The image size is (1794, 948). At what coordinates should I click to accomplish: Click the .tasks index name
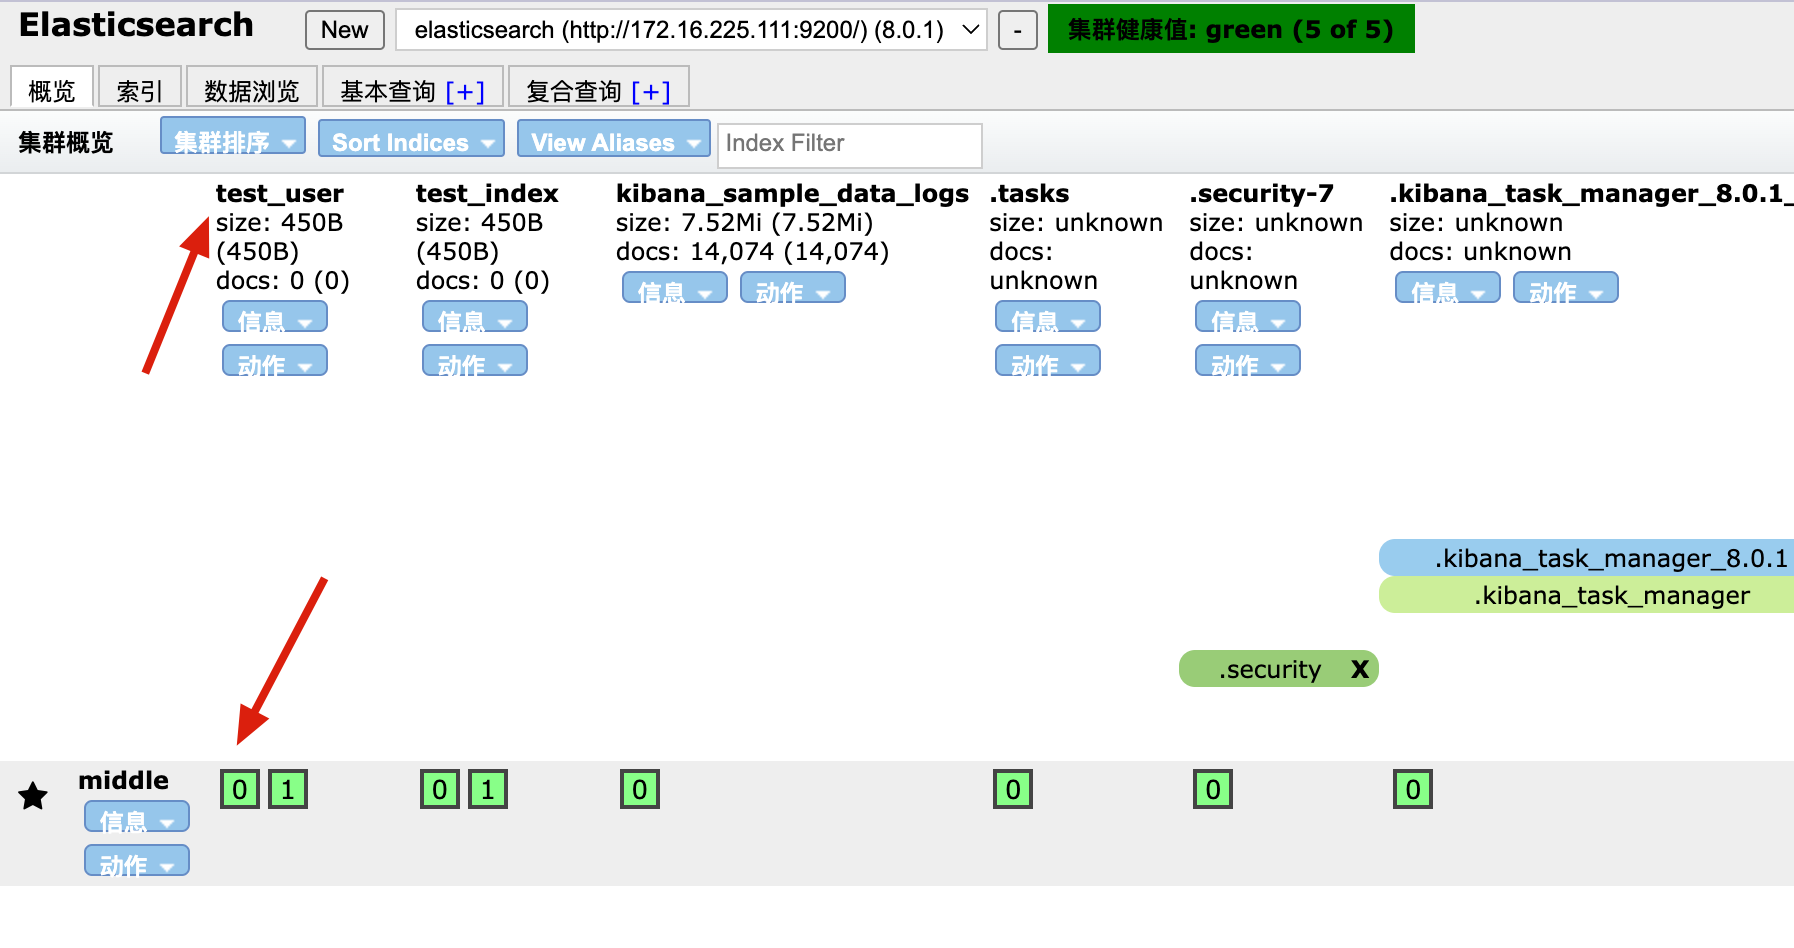(x=1029, y=193)
